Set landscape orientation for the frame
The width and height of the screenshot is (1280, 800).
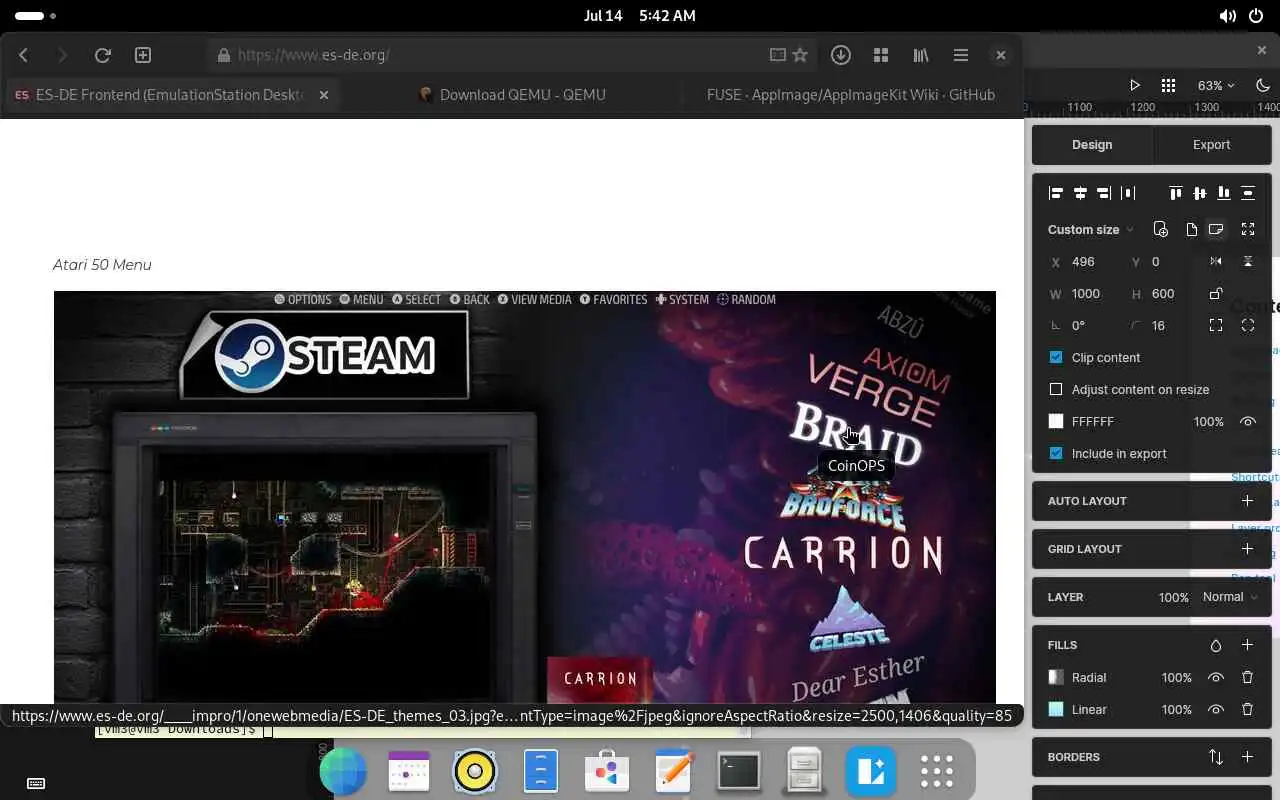1216,229
